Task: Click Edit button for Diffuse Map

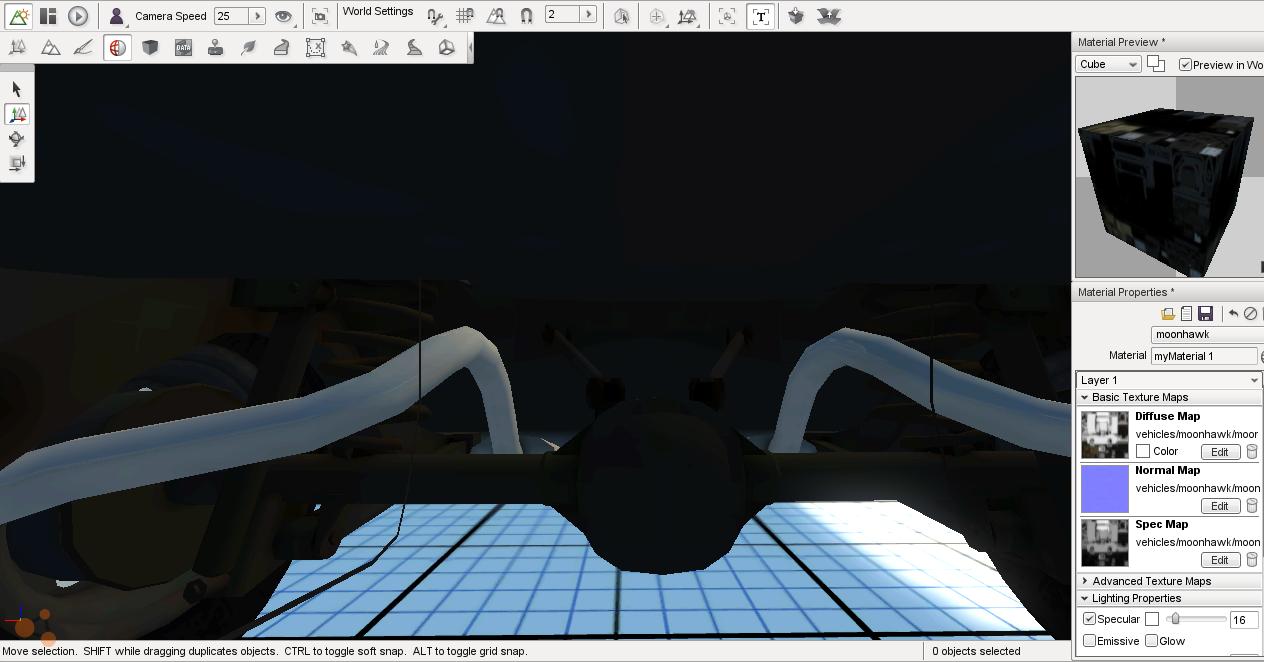Action: (1219, 452)
